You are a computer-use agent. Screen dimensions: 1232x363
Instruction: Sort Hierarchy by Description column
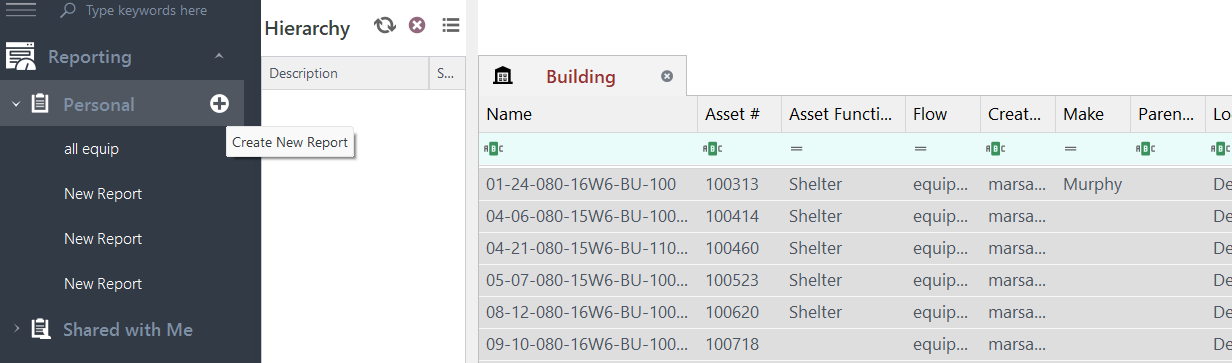click(x=345, y=73)
